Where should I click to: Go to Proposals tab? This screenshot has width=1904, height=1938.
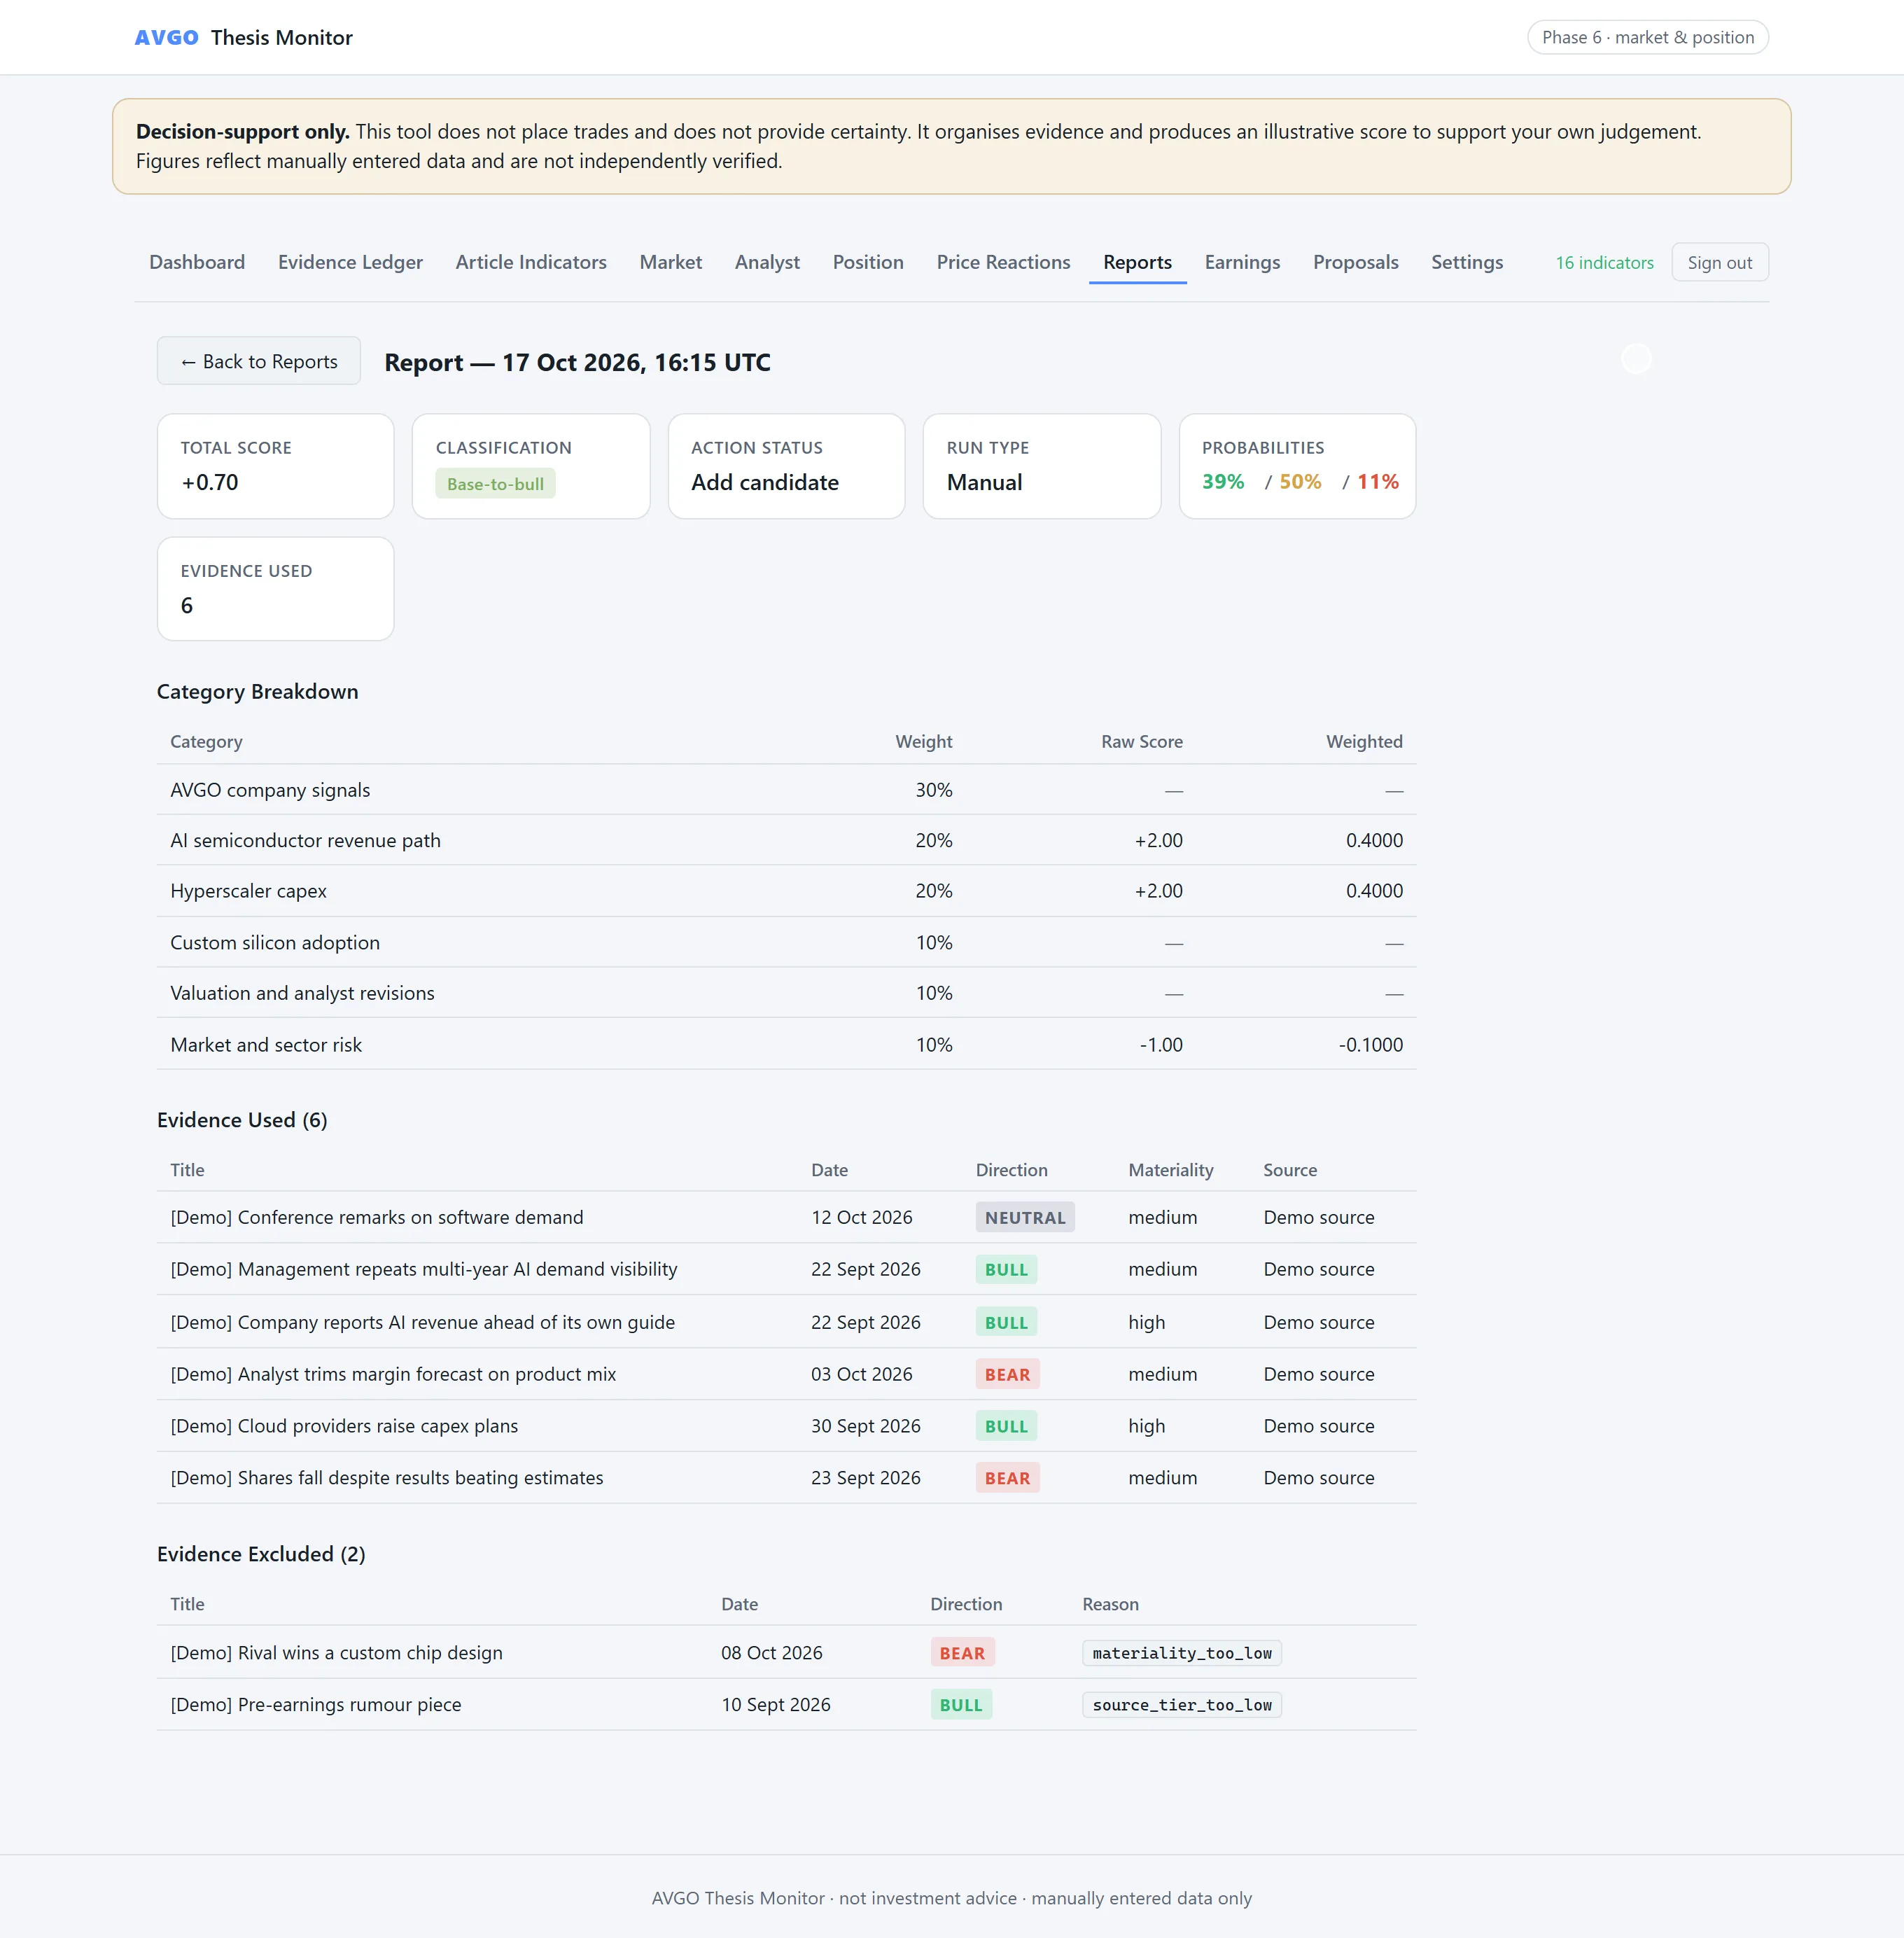1355,262
